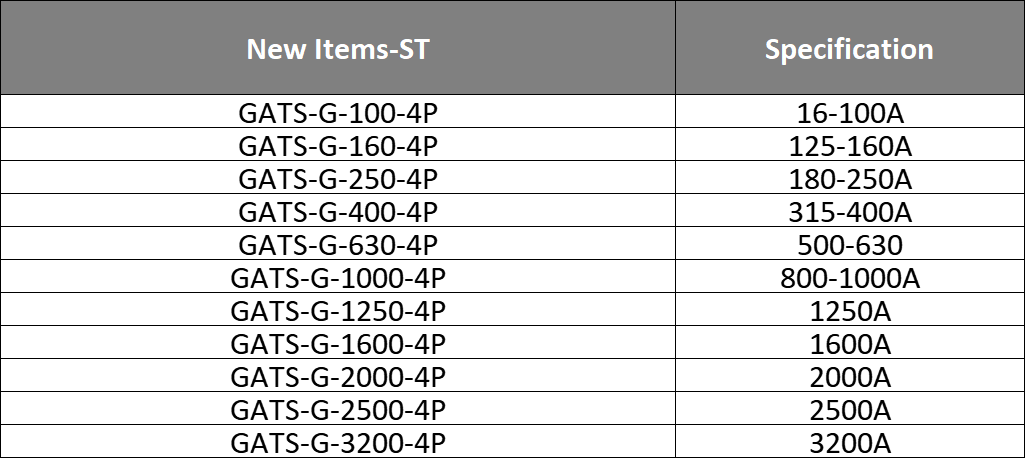The image size is (1025, 459).
Task: Click the GATS-G-1250-4P cell
Action: coord(338,311)
